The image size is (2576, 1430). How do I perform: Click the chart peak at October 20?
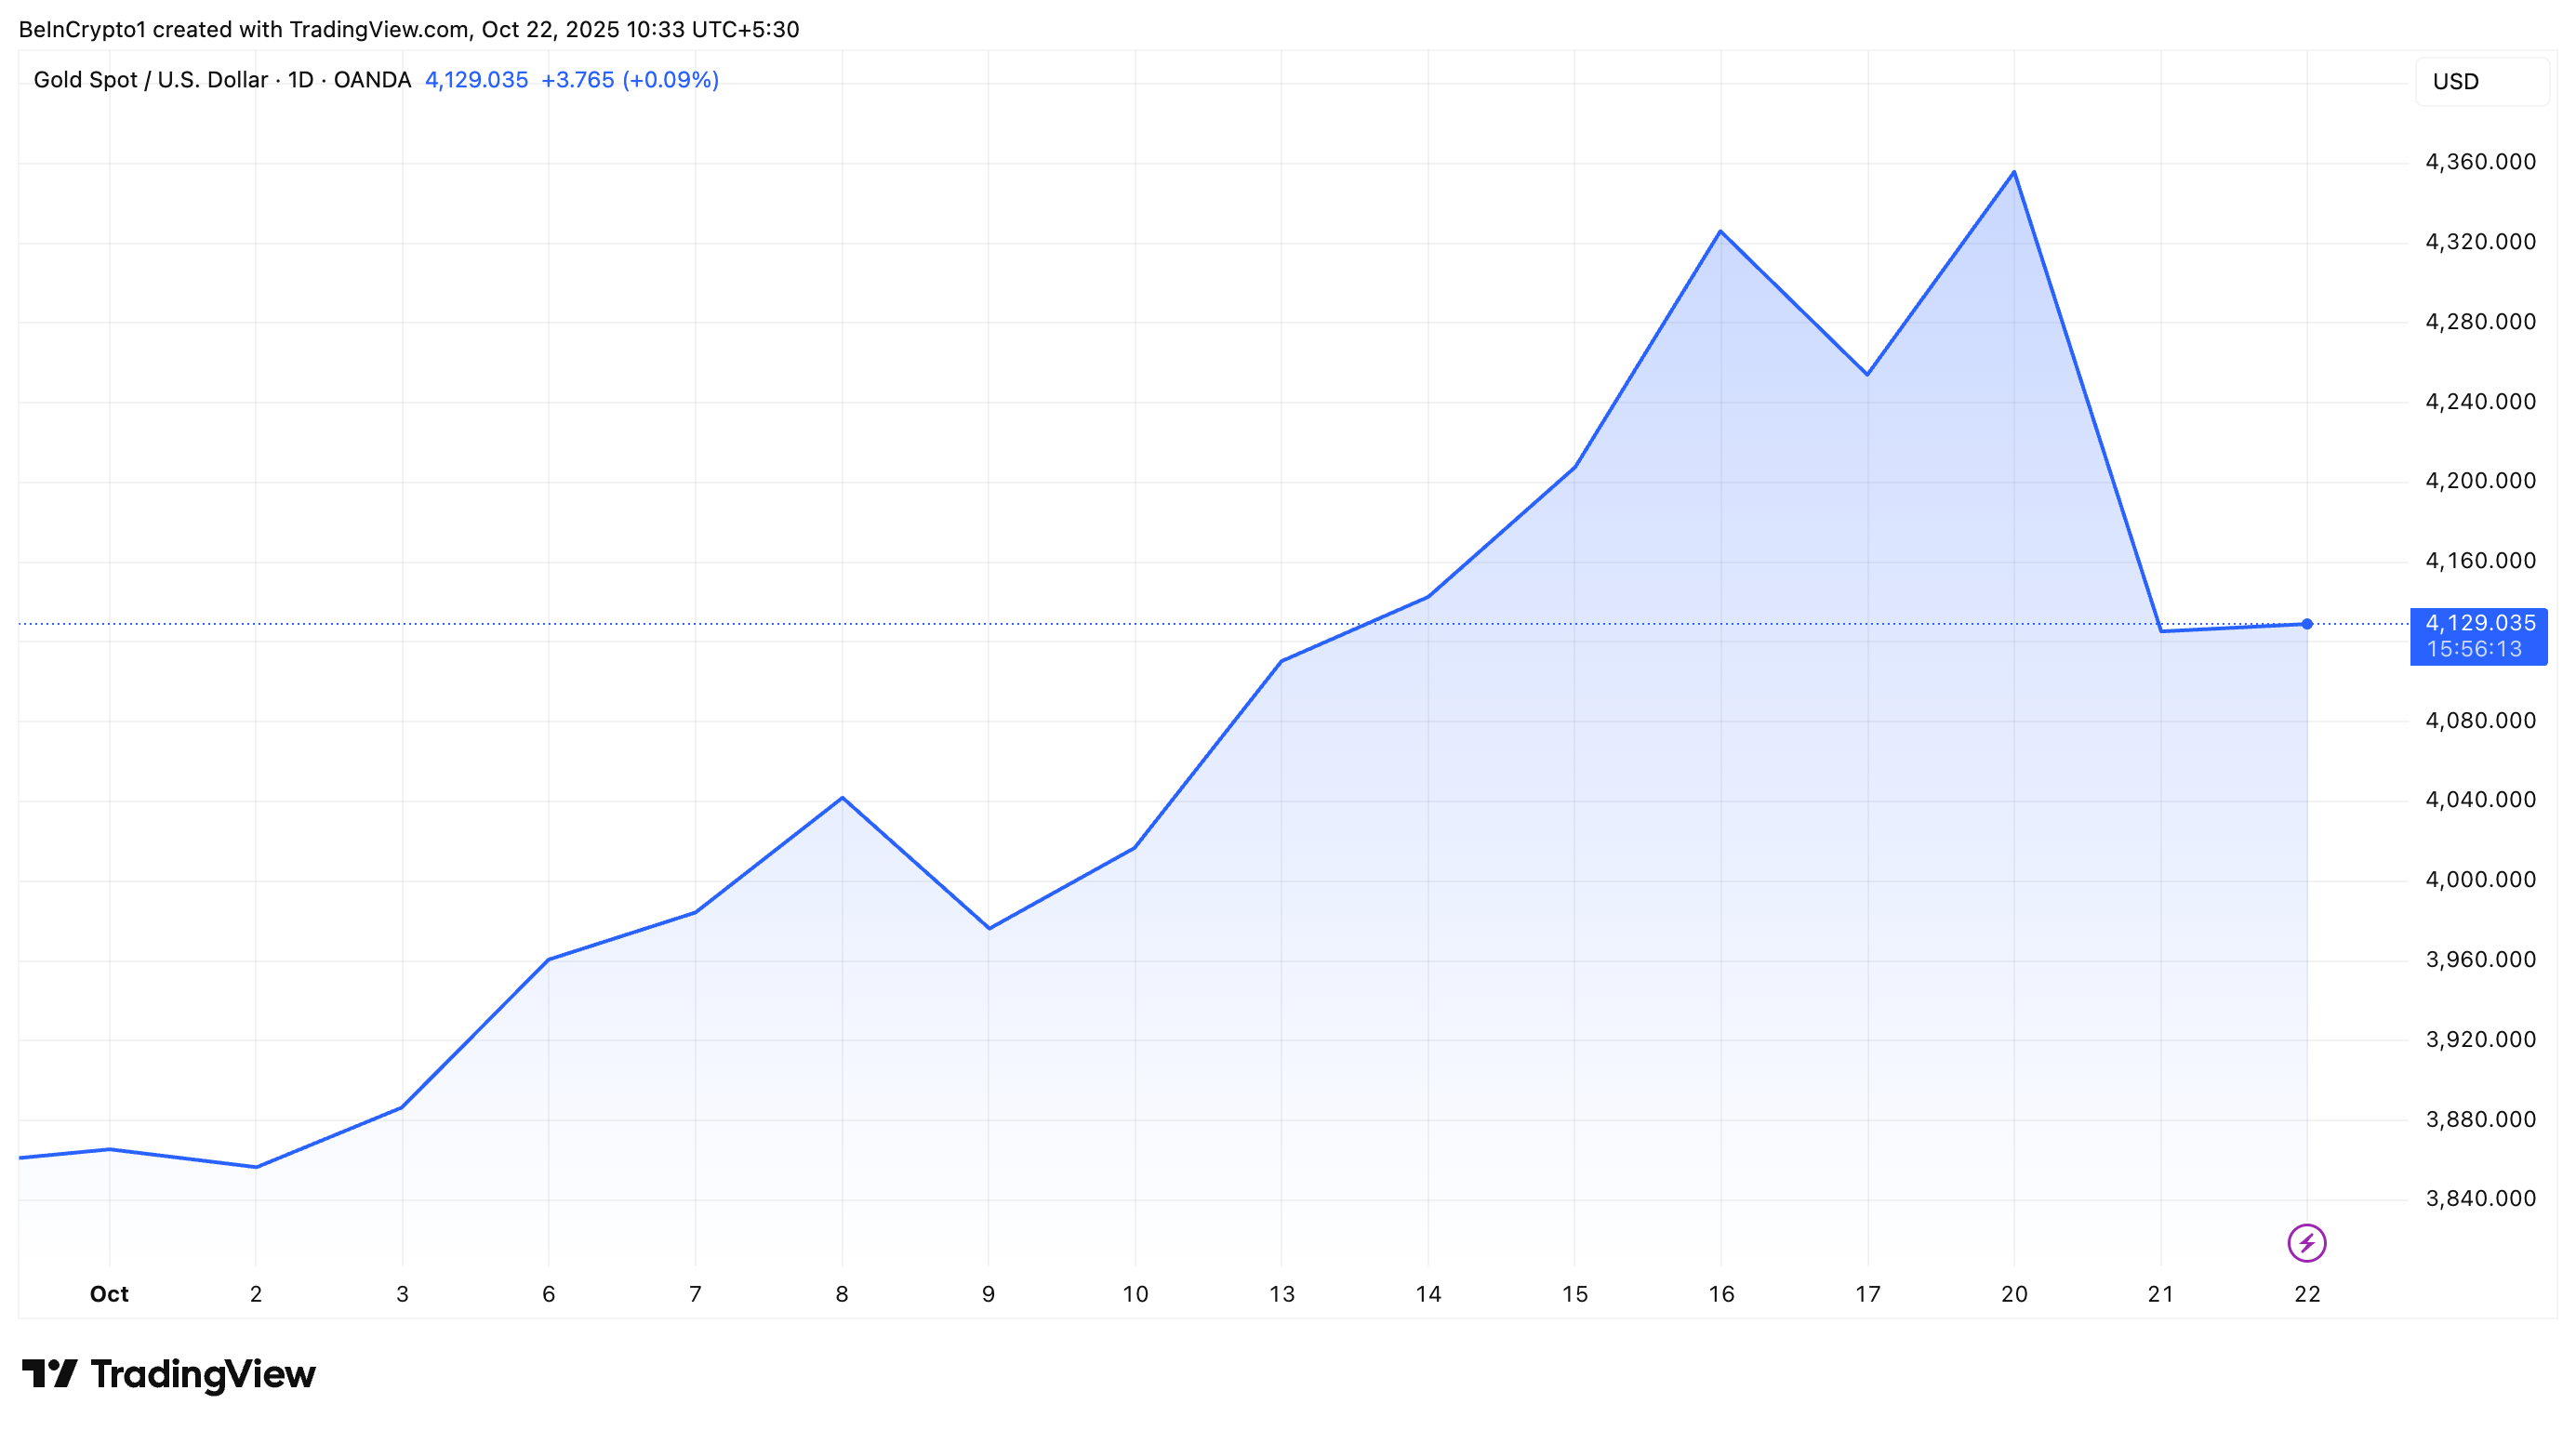tap(2013, 172)
